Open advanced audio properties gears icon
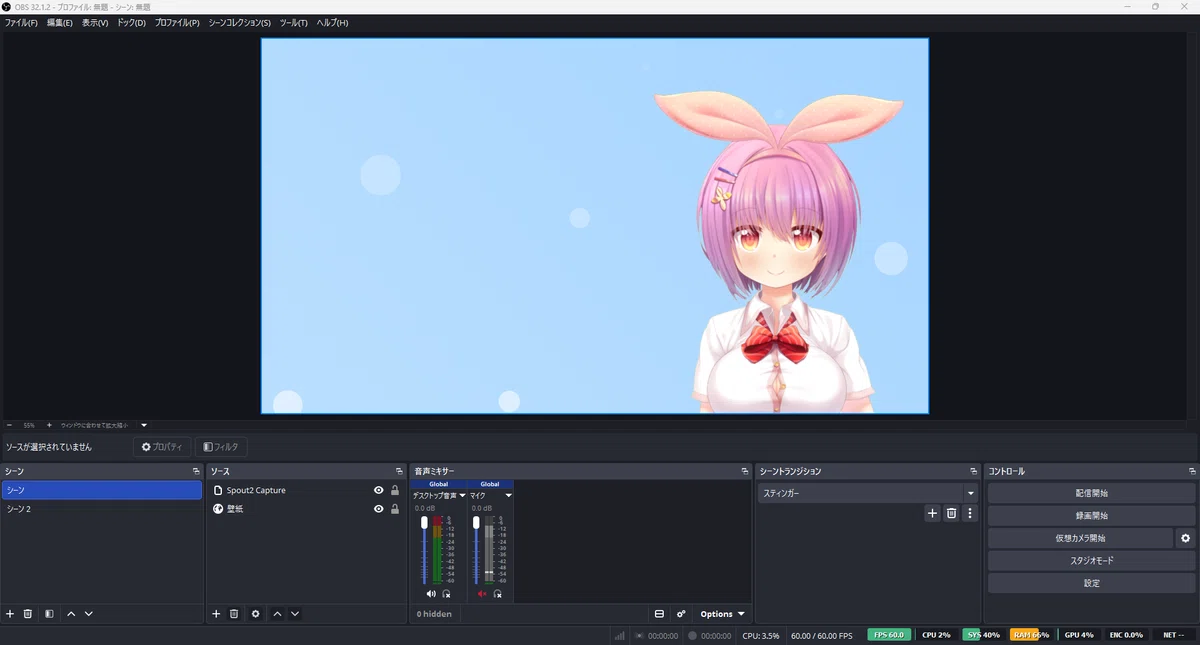1200x645 pixels. [681, 614]
